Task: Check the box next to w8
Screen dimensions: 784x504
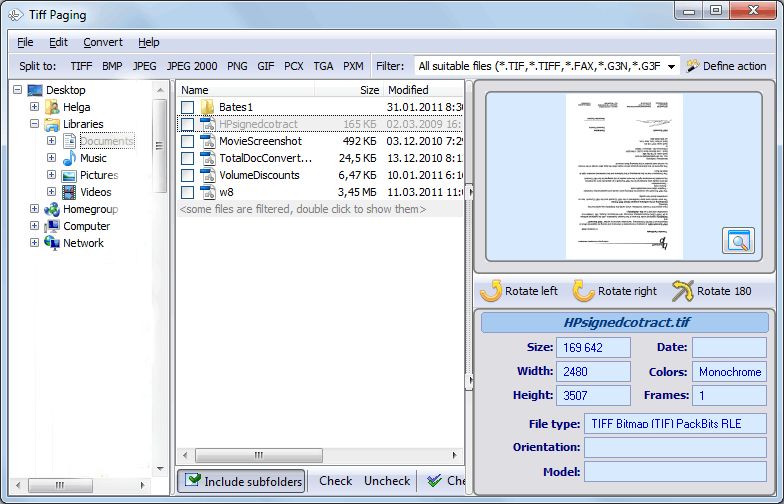Action: 188,192
